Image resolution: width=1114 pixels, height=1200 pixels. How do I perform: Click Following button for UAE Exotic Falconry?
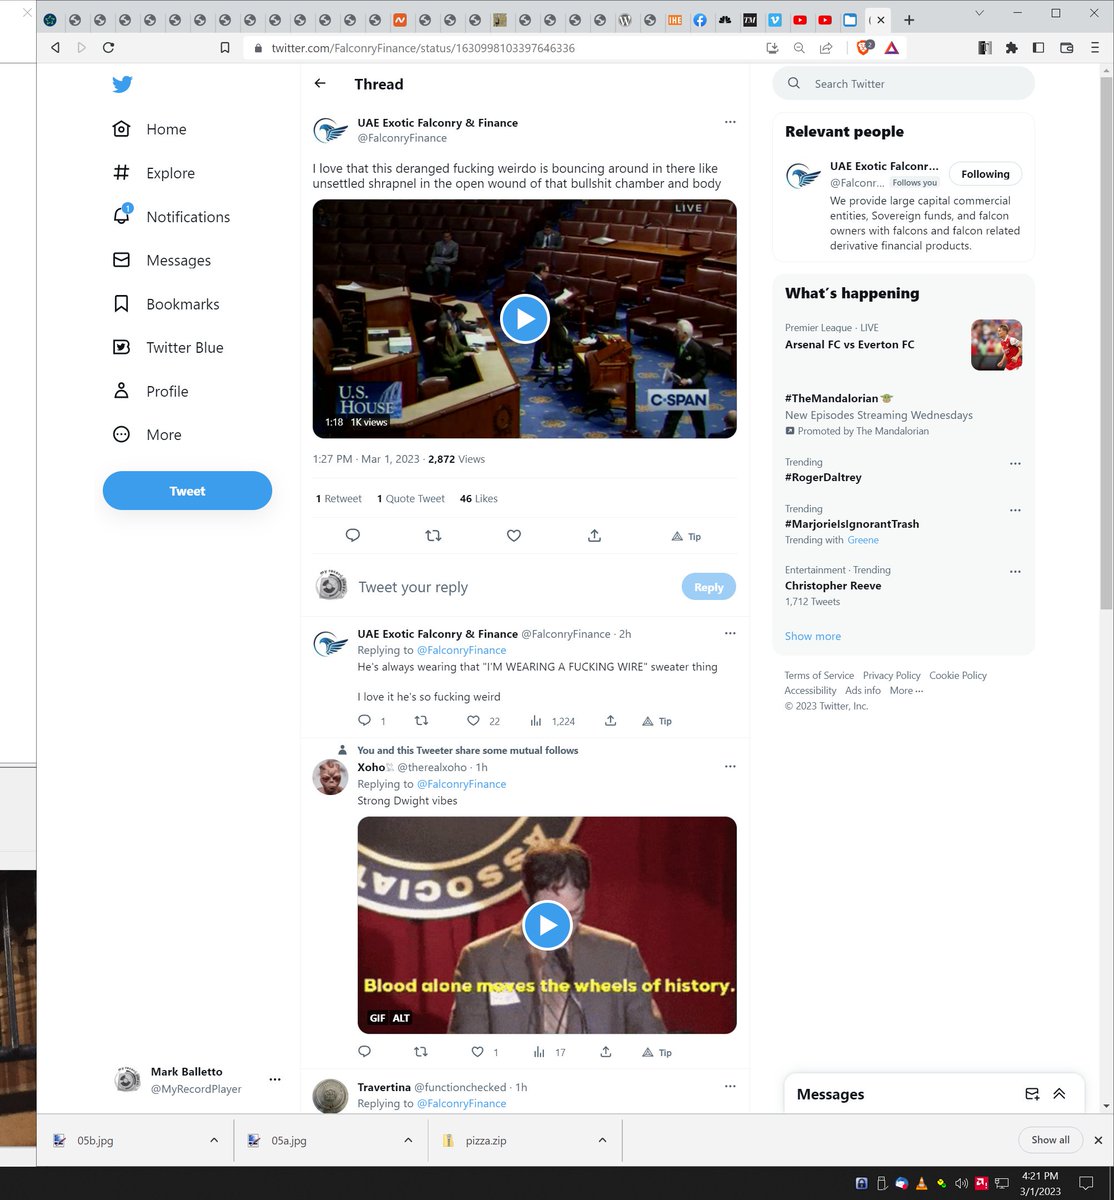[985, 174]
